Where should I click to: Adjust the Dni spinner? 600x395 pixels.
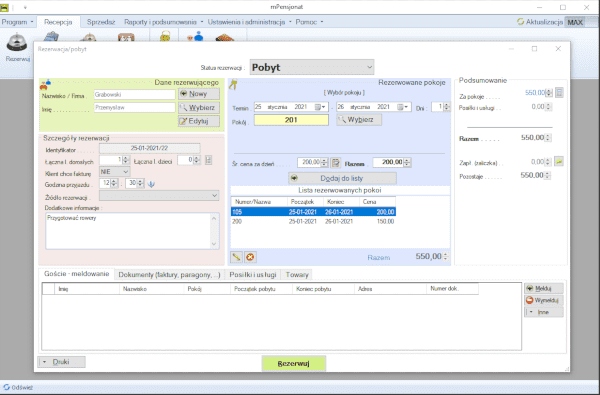pyautogui.click(x=446, y=107)
